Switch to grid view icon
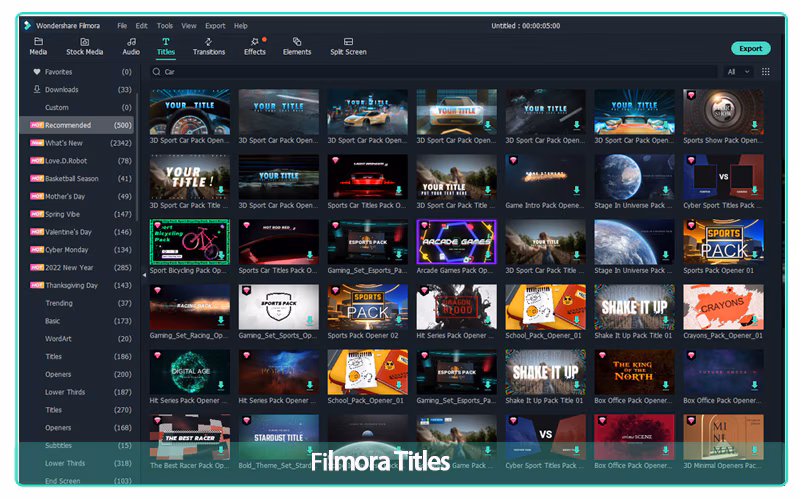 [x=765, y=72]
